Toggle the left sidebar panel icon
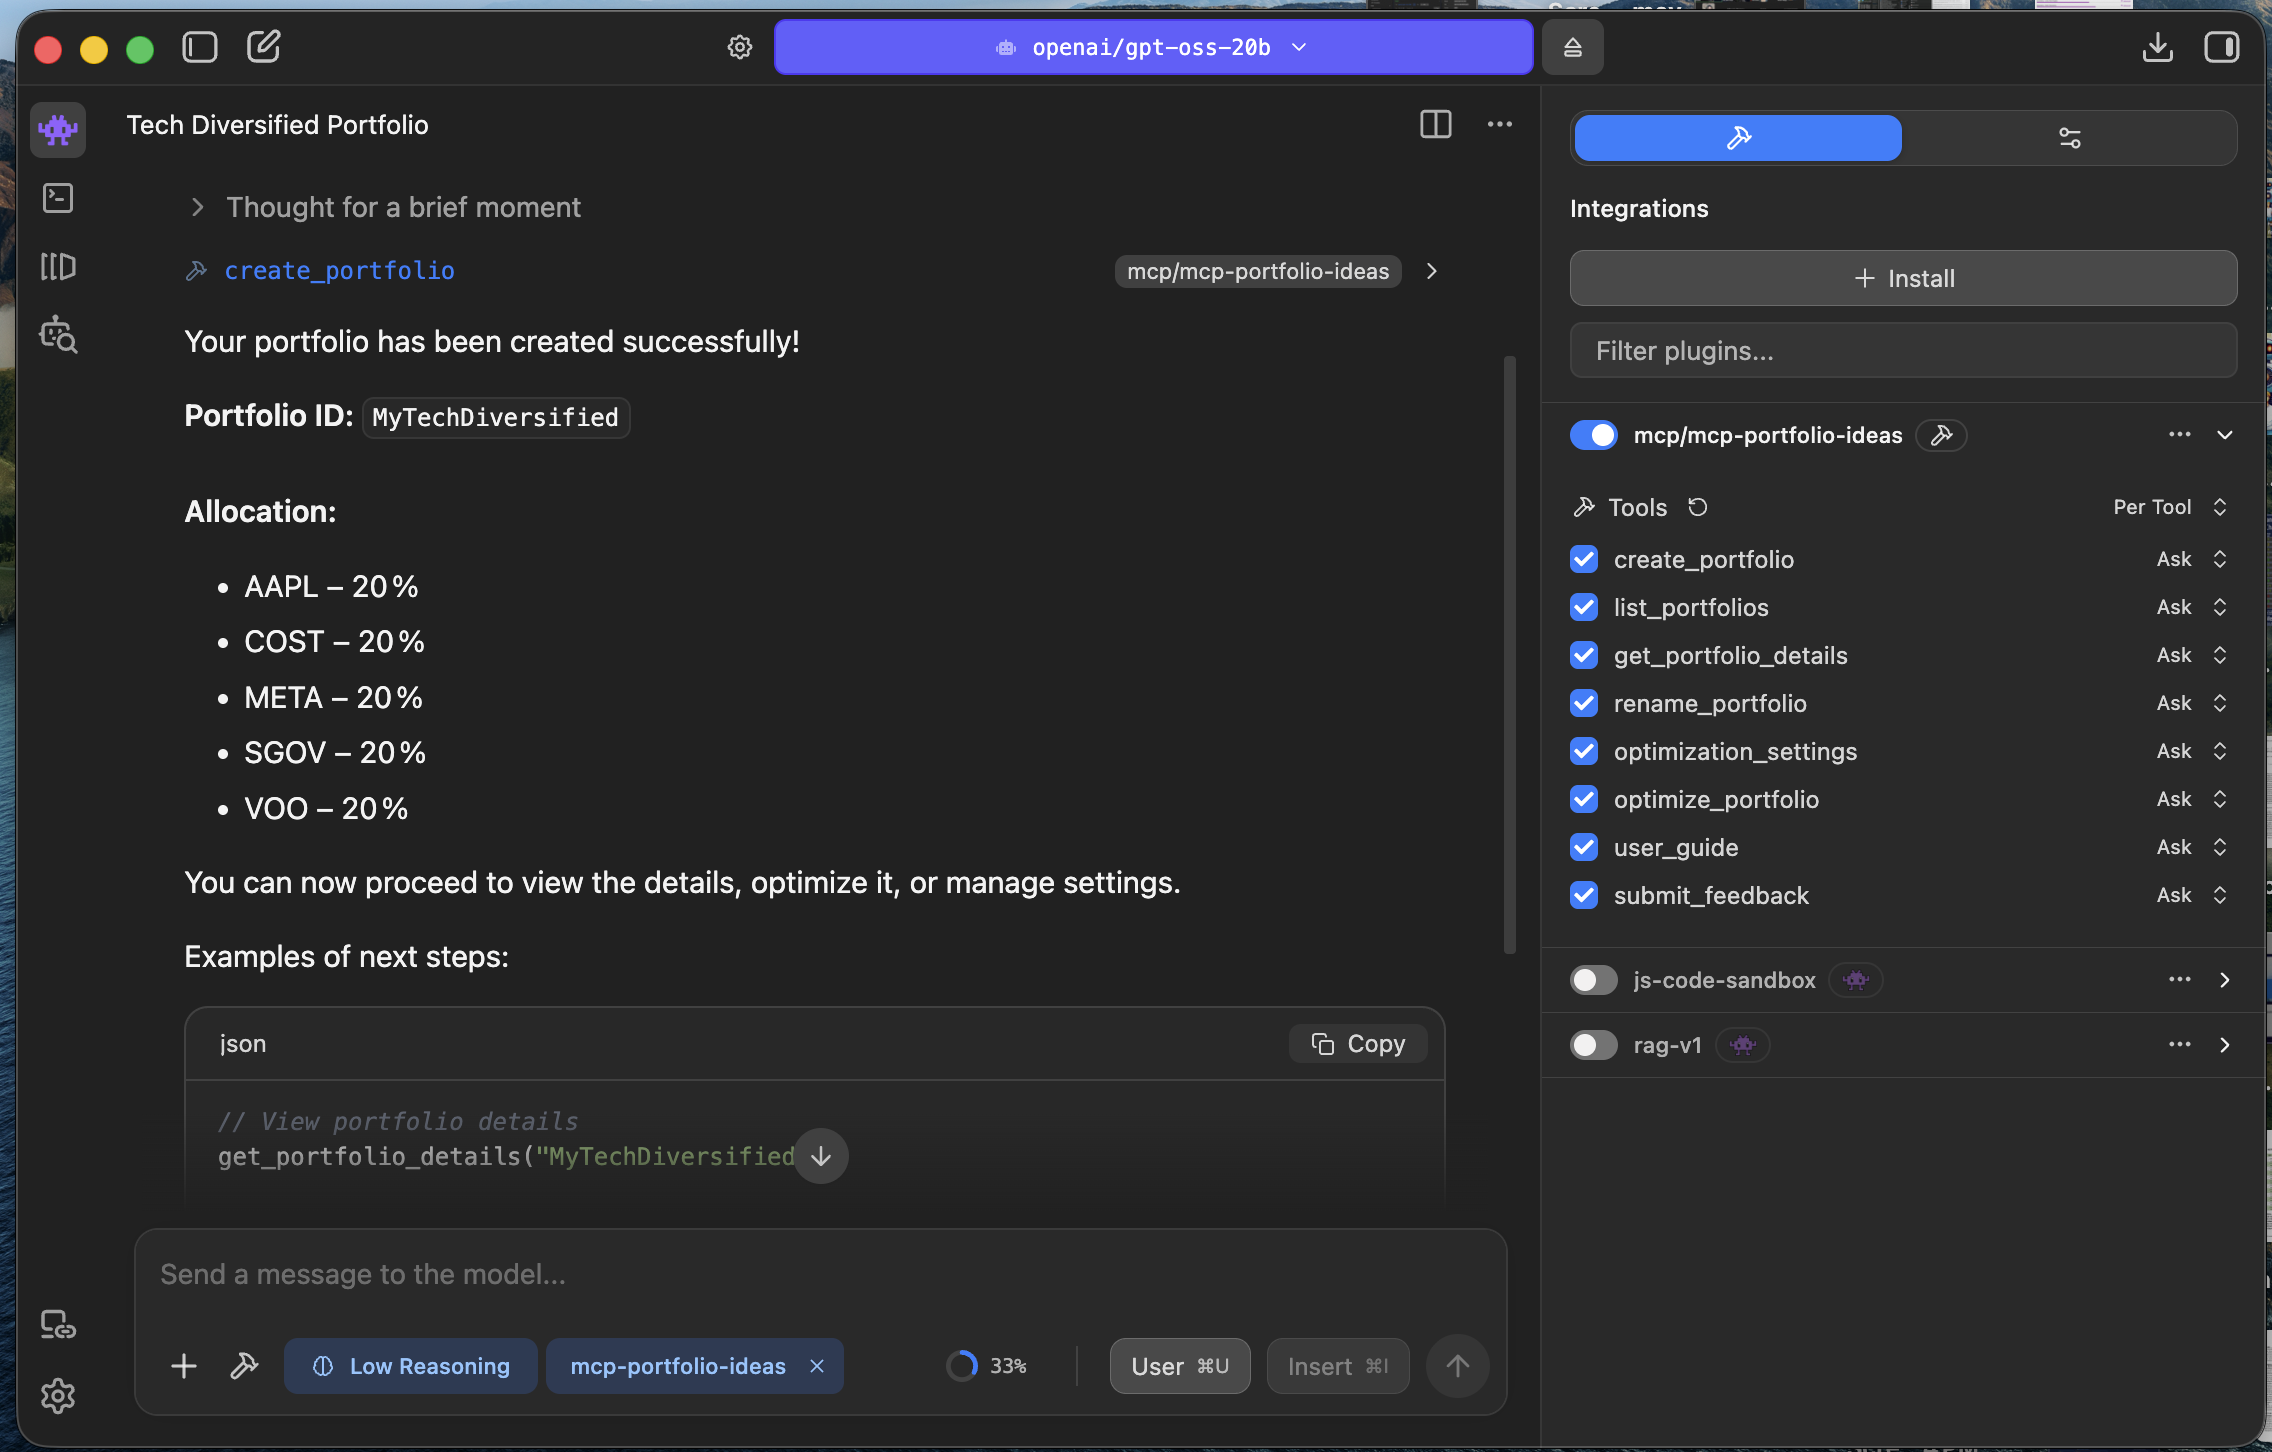 click(200, 47)
